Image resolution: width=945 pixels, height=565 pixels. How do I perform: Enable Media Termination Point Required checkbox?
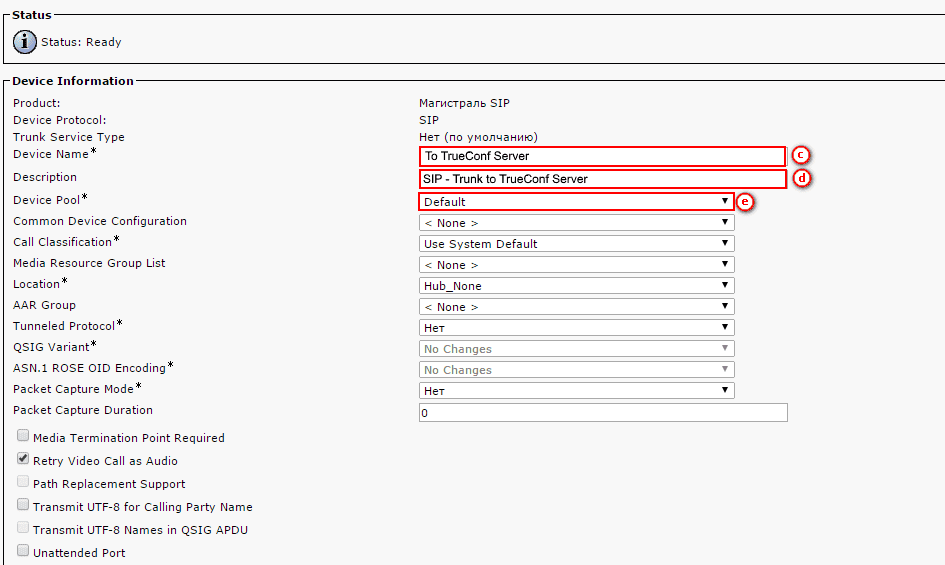23,435
